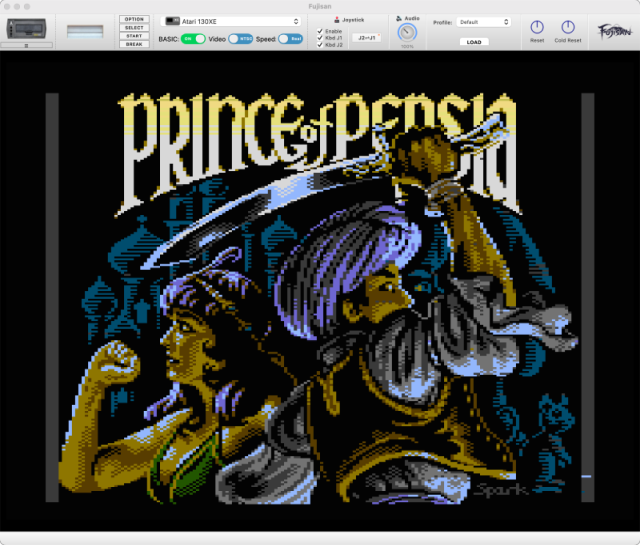
Task: Click the J2↔J1 joystick swap button
Action: click(367, 38)
